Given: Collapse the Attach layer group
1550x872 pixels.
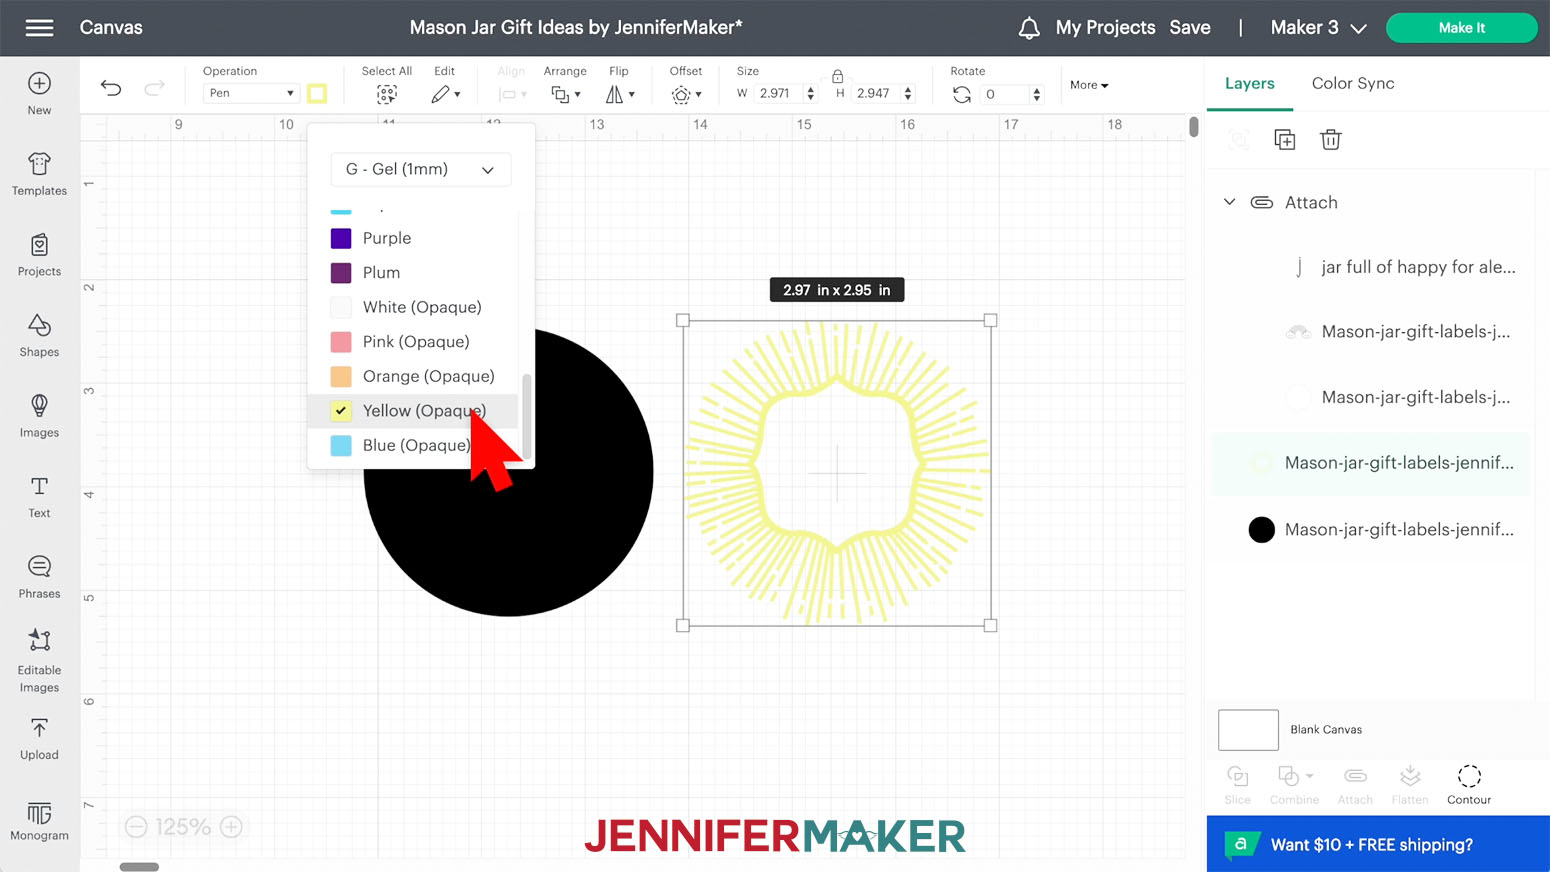Looking at the screenshot, I should click(x=1230, y=202).
